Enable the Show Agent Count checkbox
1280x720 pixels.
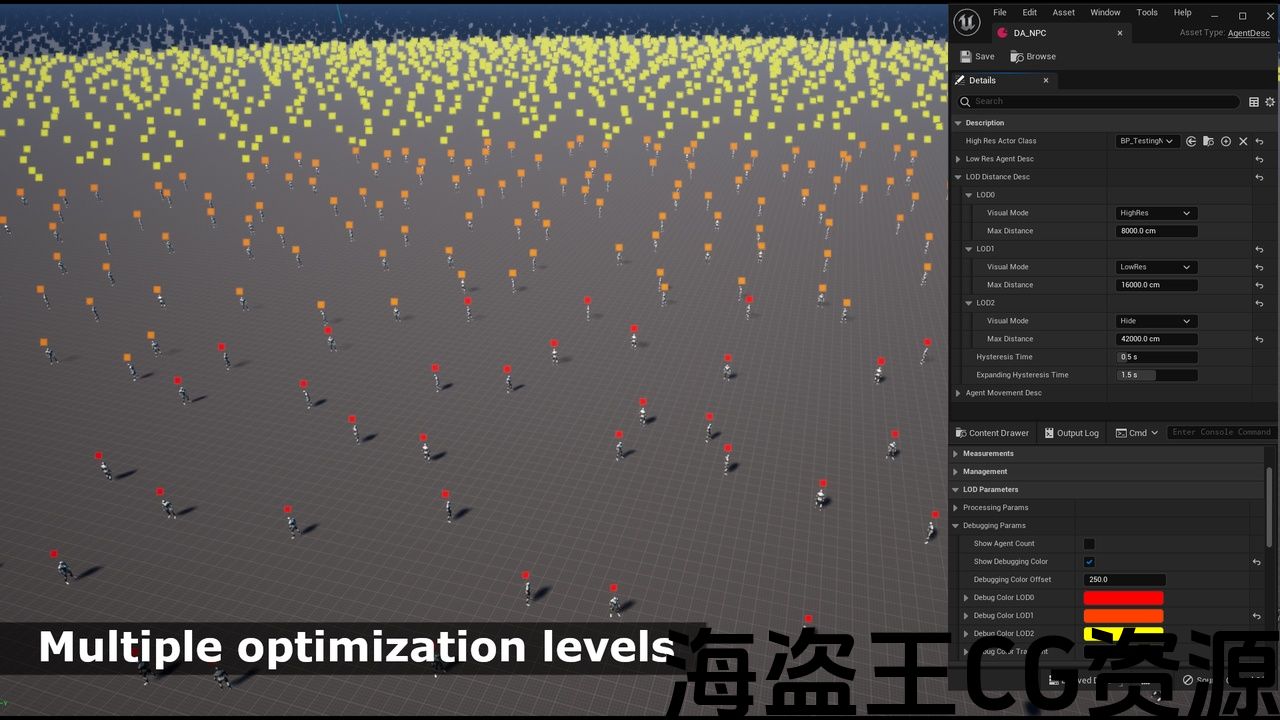tap(1089, 544)
